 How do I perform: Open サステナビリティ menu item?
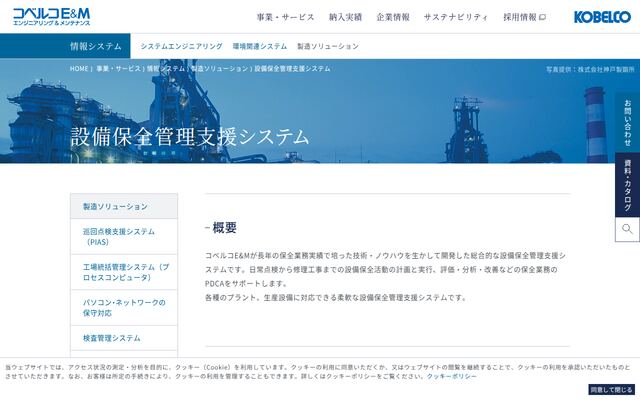point(456,17)
